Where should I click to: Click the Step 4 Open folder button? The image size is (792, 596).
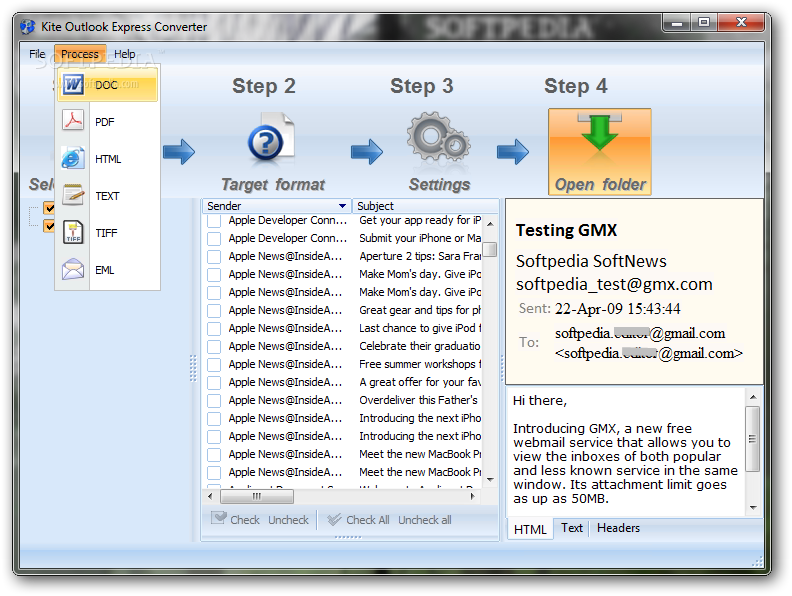(600, 152)
